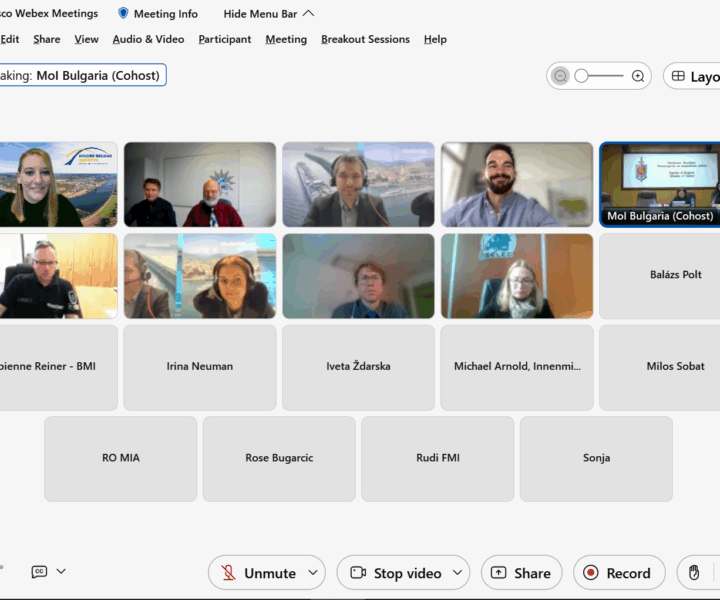Start recording with the Record button

617,573
